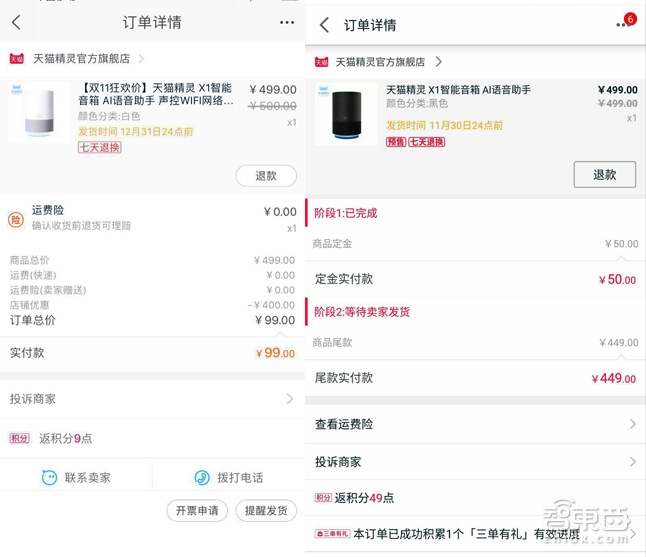Tap Tmall logo beside right store name

pyautogui.click(x=321, y=62)
